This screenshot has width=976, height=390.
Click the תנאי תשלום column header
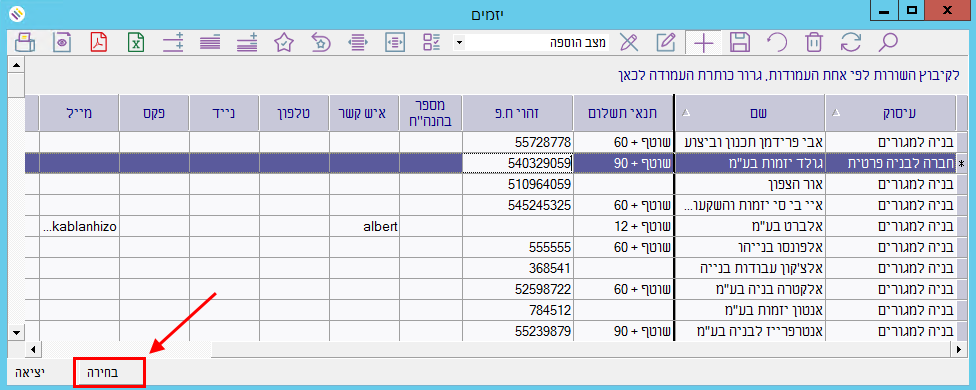click(x=622, y=113)
